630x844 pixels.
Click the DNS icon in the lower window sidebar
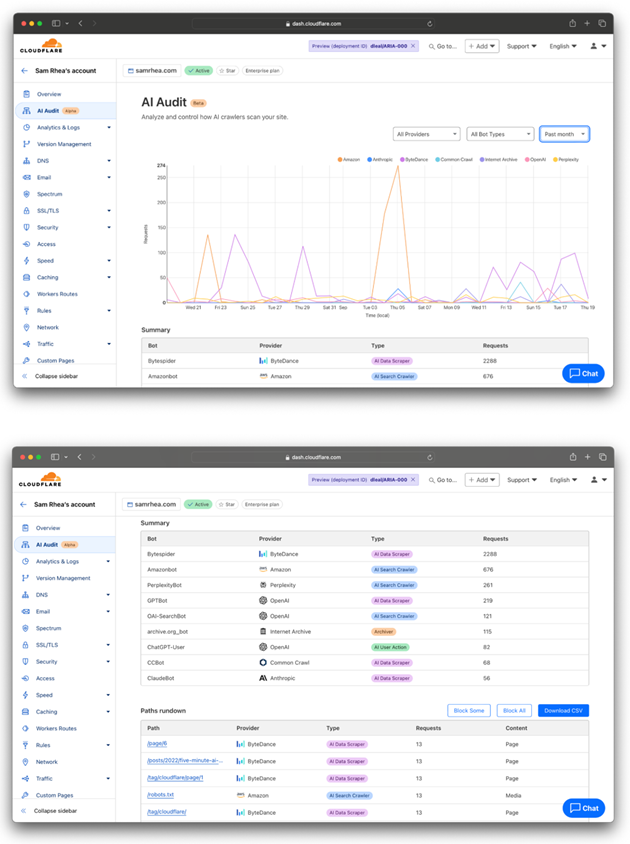26,595
